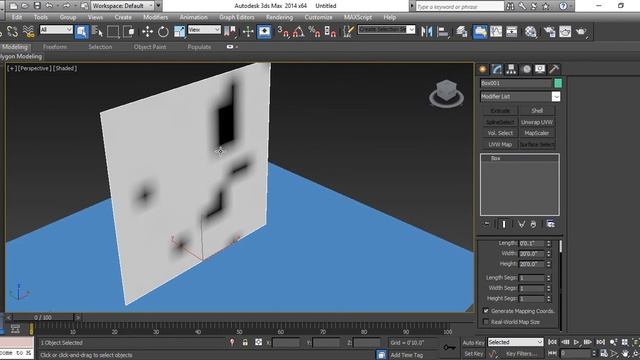Open the Rendering menu
The width and height of the screenshot is (640, 360).
pos(279,17)
